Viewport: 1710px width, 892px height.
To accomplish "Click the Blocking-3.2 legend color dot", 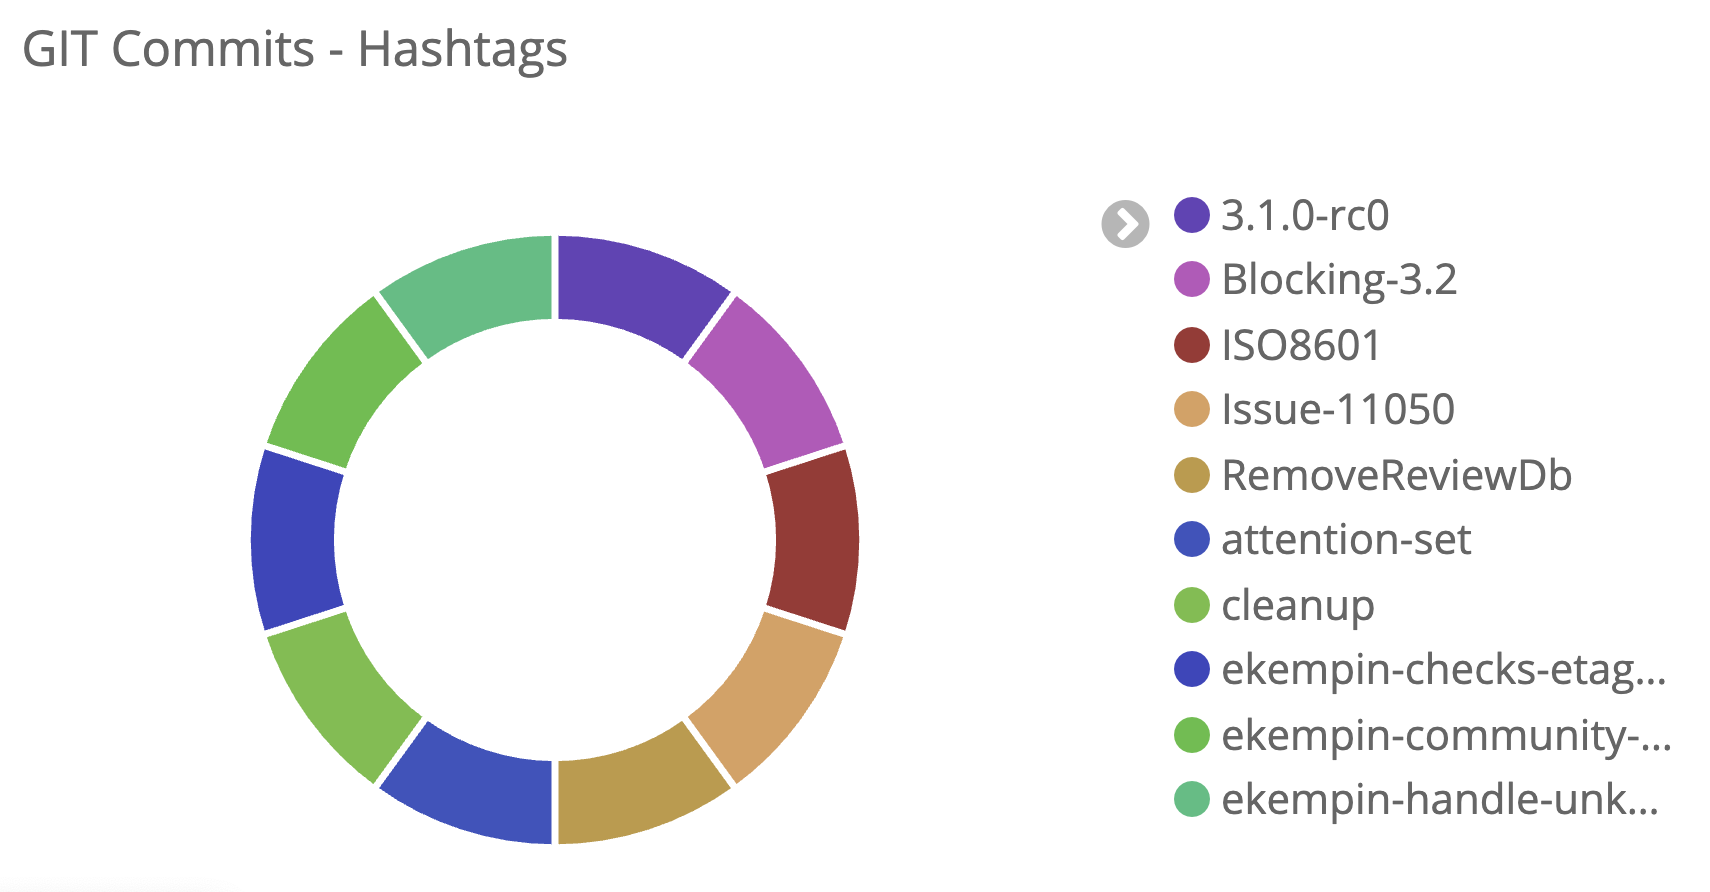I will [x=1191, y=280].
